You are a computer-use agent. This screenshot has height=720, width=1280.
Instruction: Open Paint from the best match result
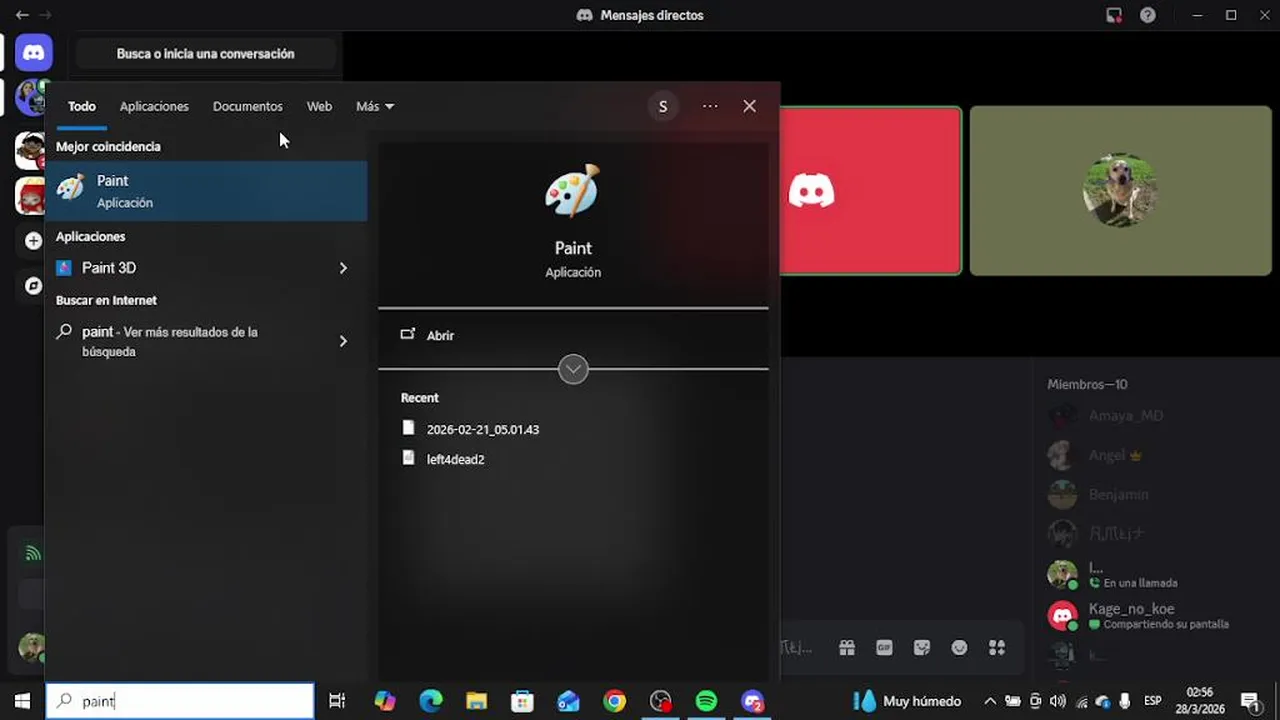tap(206, 191)
